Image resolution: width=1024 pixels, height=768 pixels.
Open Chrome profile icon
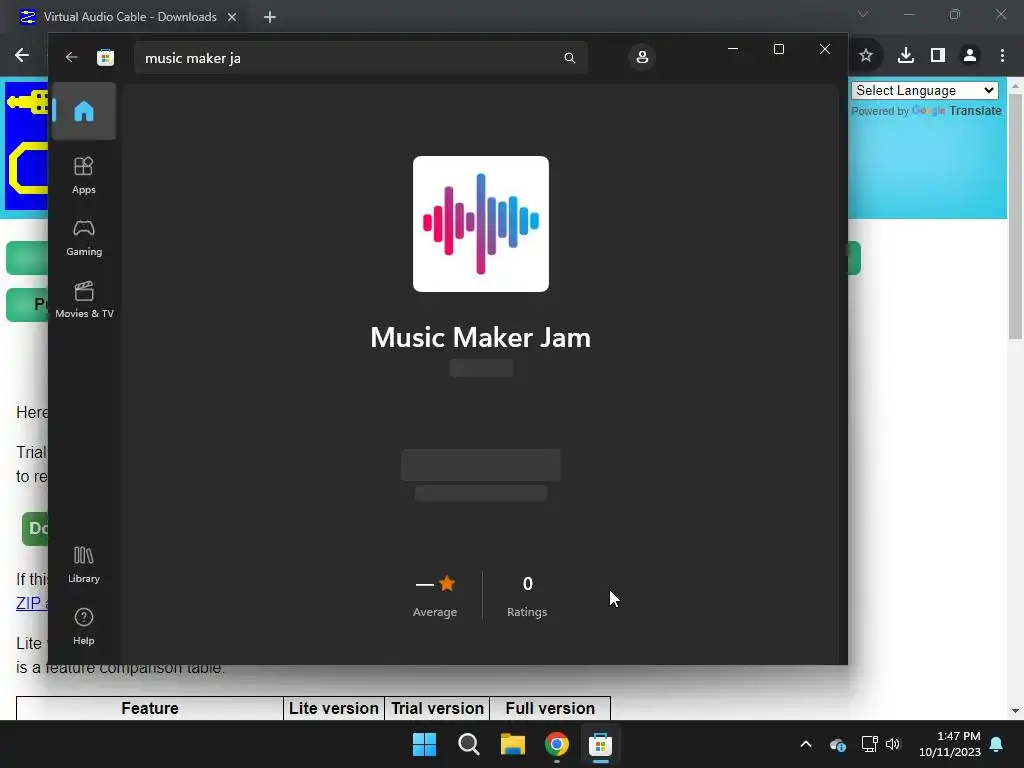(970, 56)
